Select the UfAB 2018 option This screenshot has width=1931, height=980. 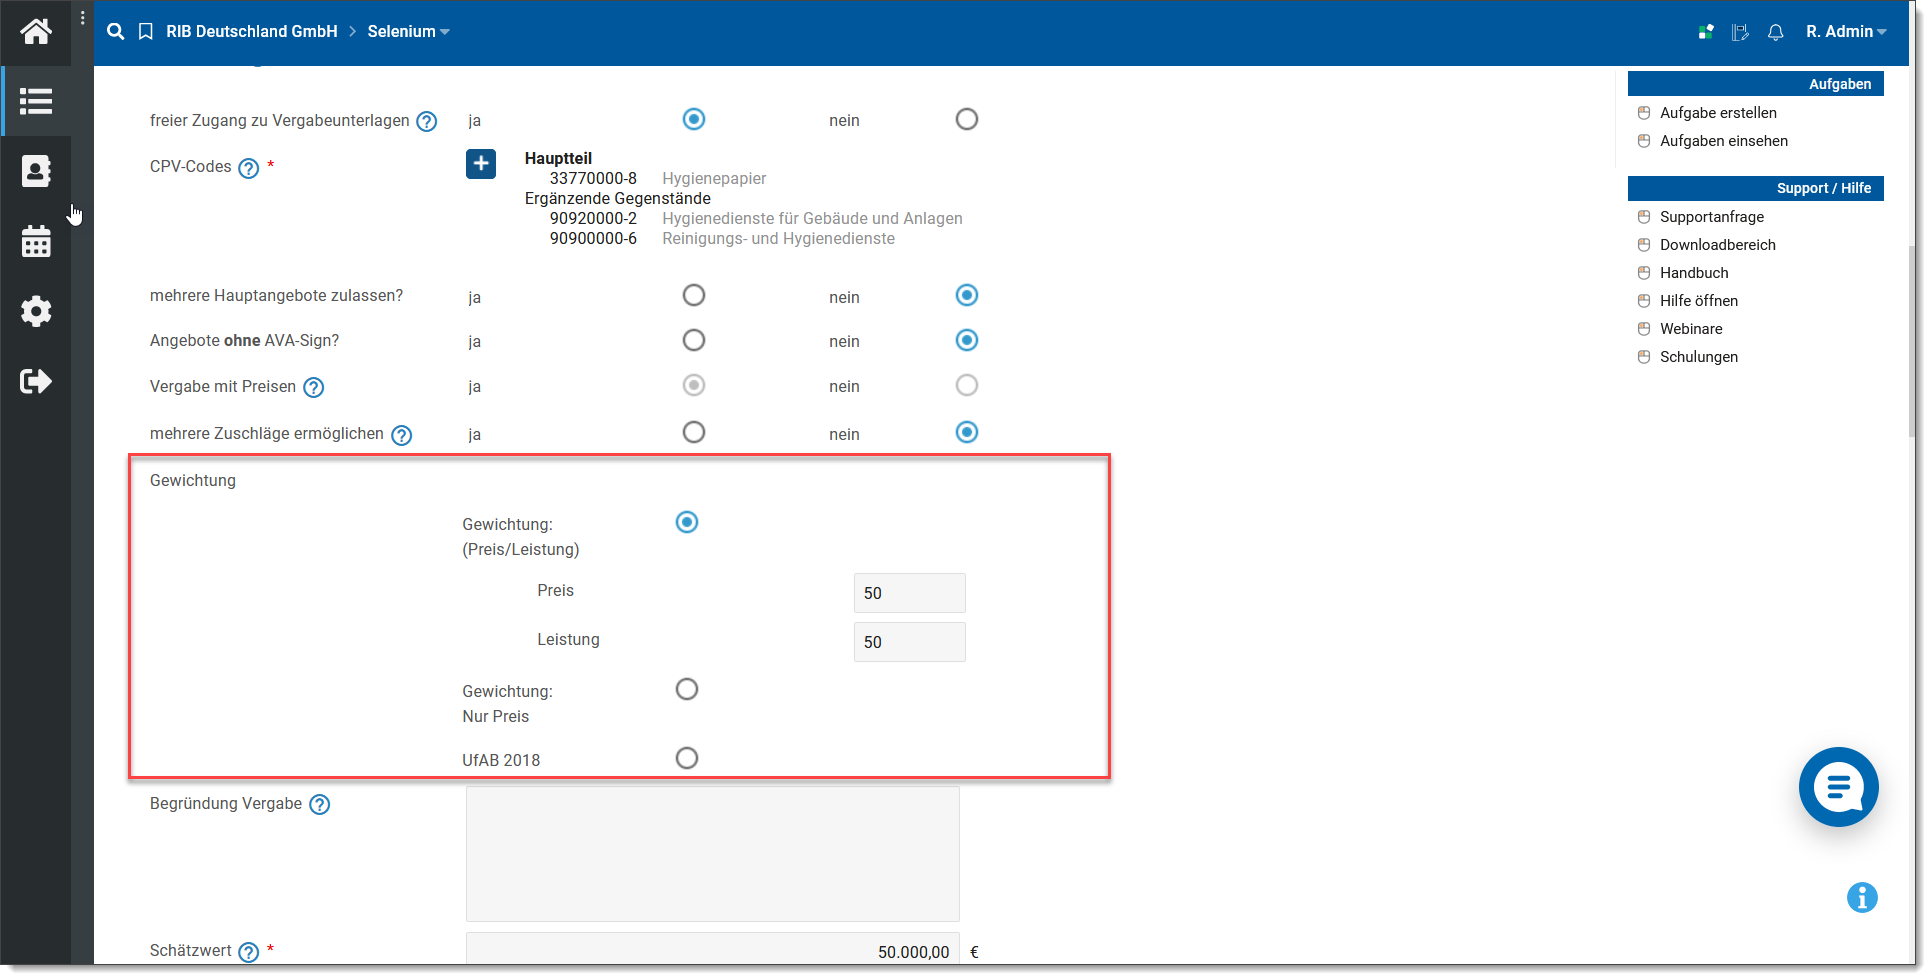[687, 758]
